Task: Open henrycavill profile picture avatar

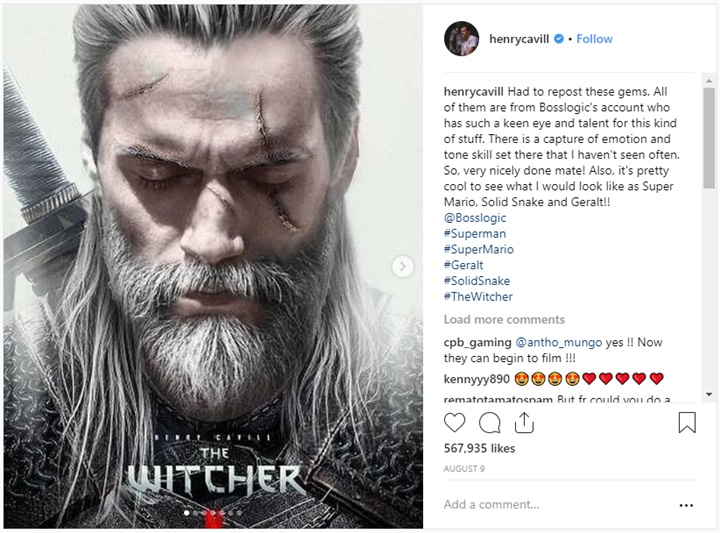Action: click(x=461, y=39)
